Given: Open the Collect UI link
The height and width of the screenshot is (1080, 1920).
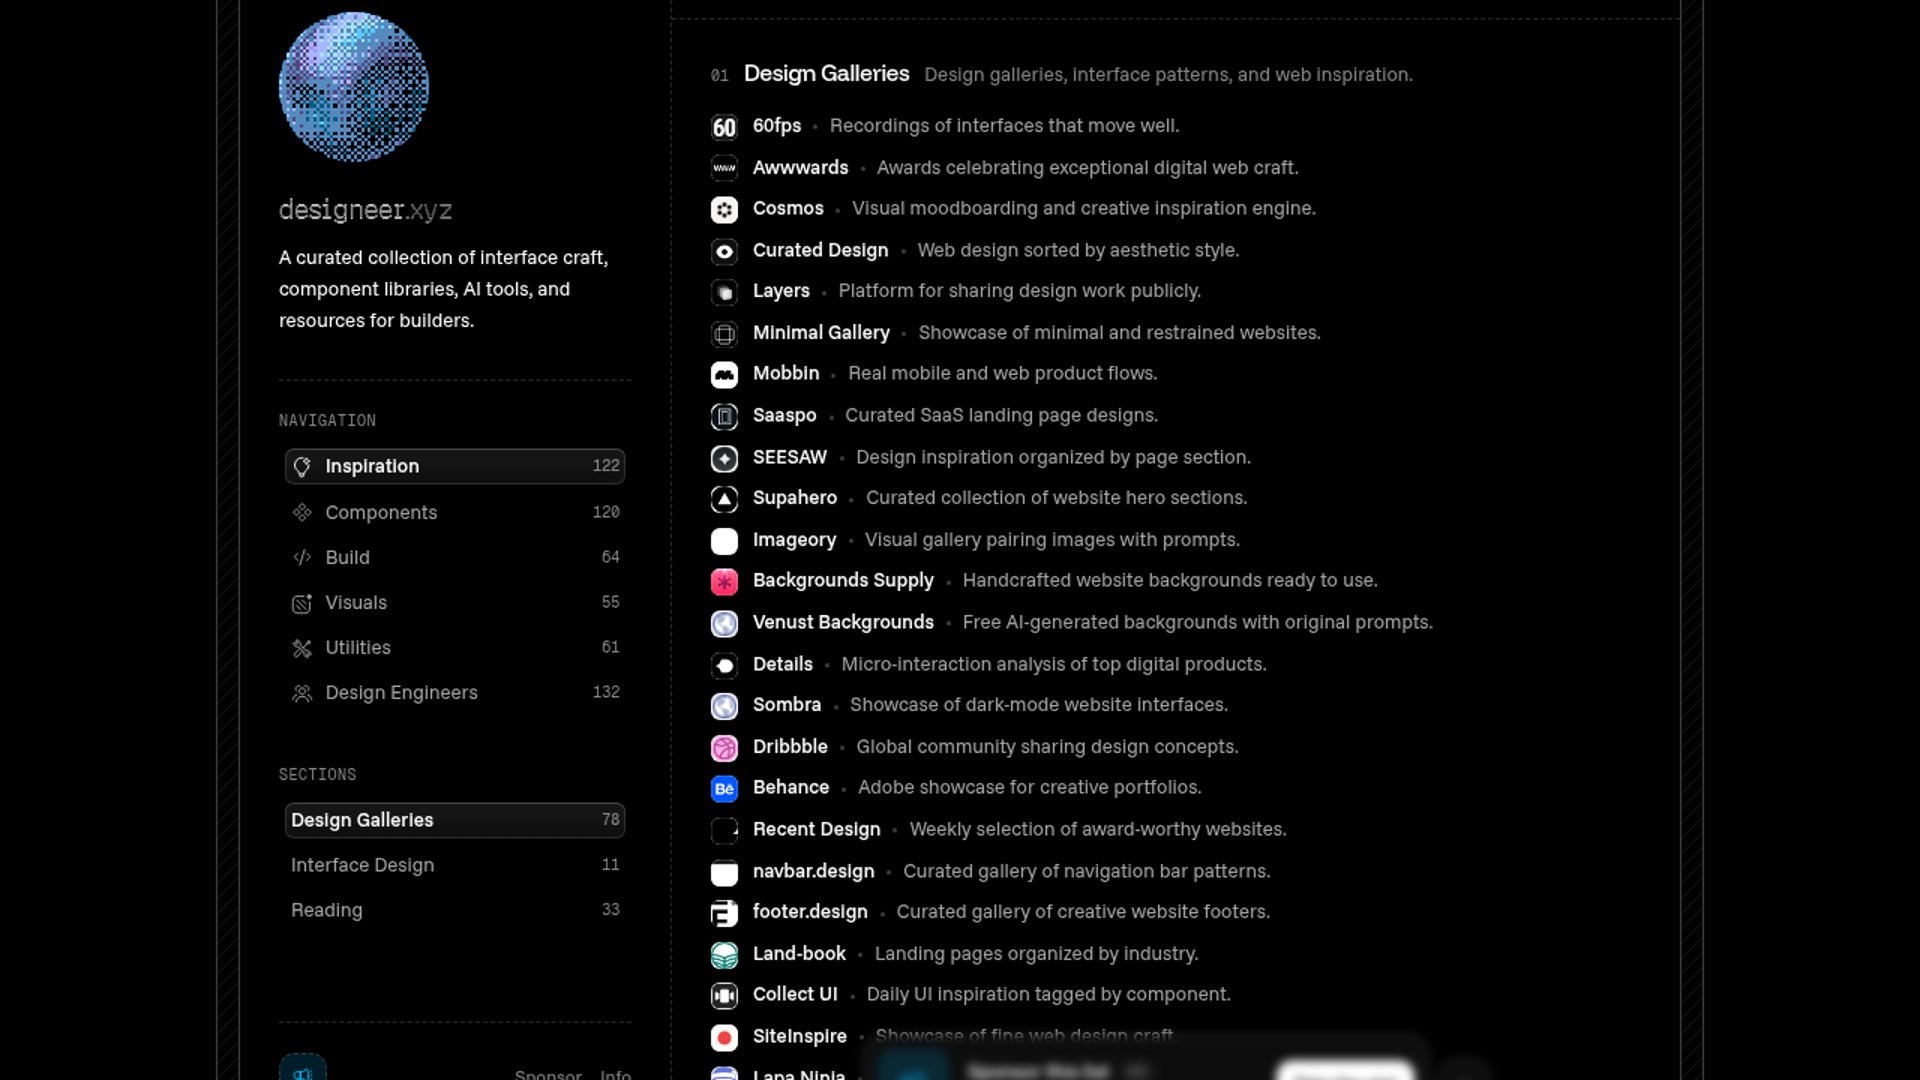Looking at the screenshot, I should click(x=795, y=995).
